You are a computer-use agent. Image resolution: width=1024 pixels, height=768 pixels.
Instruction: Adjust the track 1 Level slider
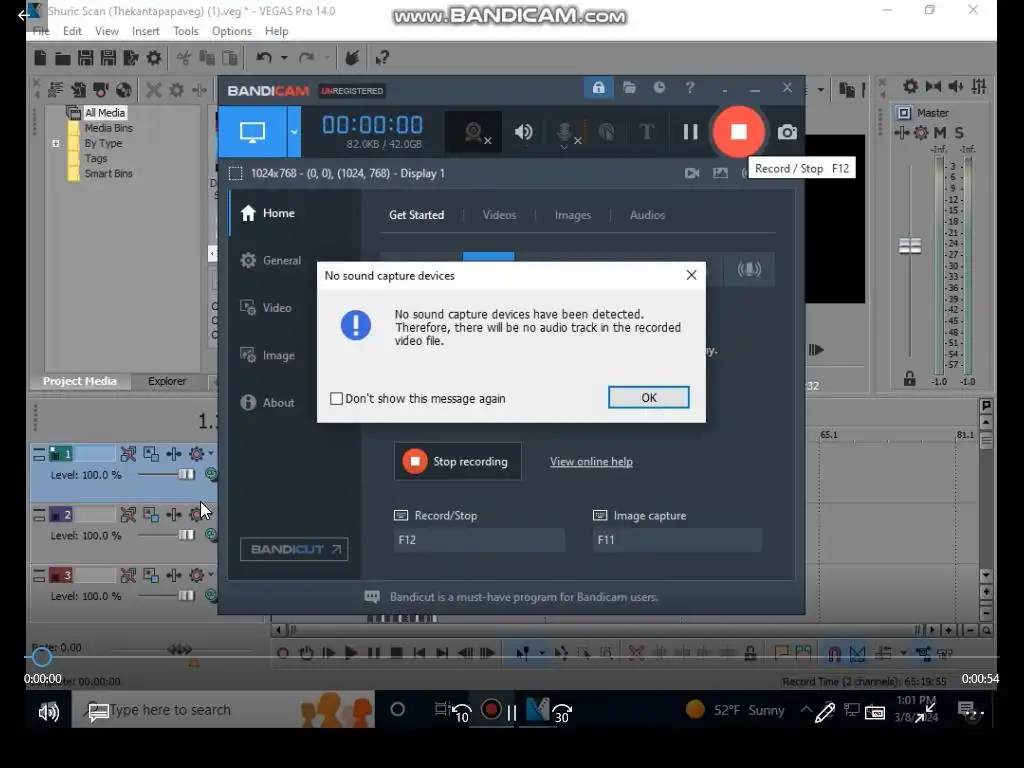click(x=186, y=475)
